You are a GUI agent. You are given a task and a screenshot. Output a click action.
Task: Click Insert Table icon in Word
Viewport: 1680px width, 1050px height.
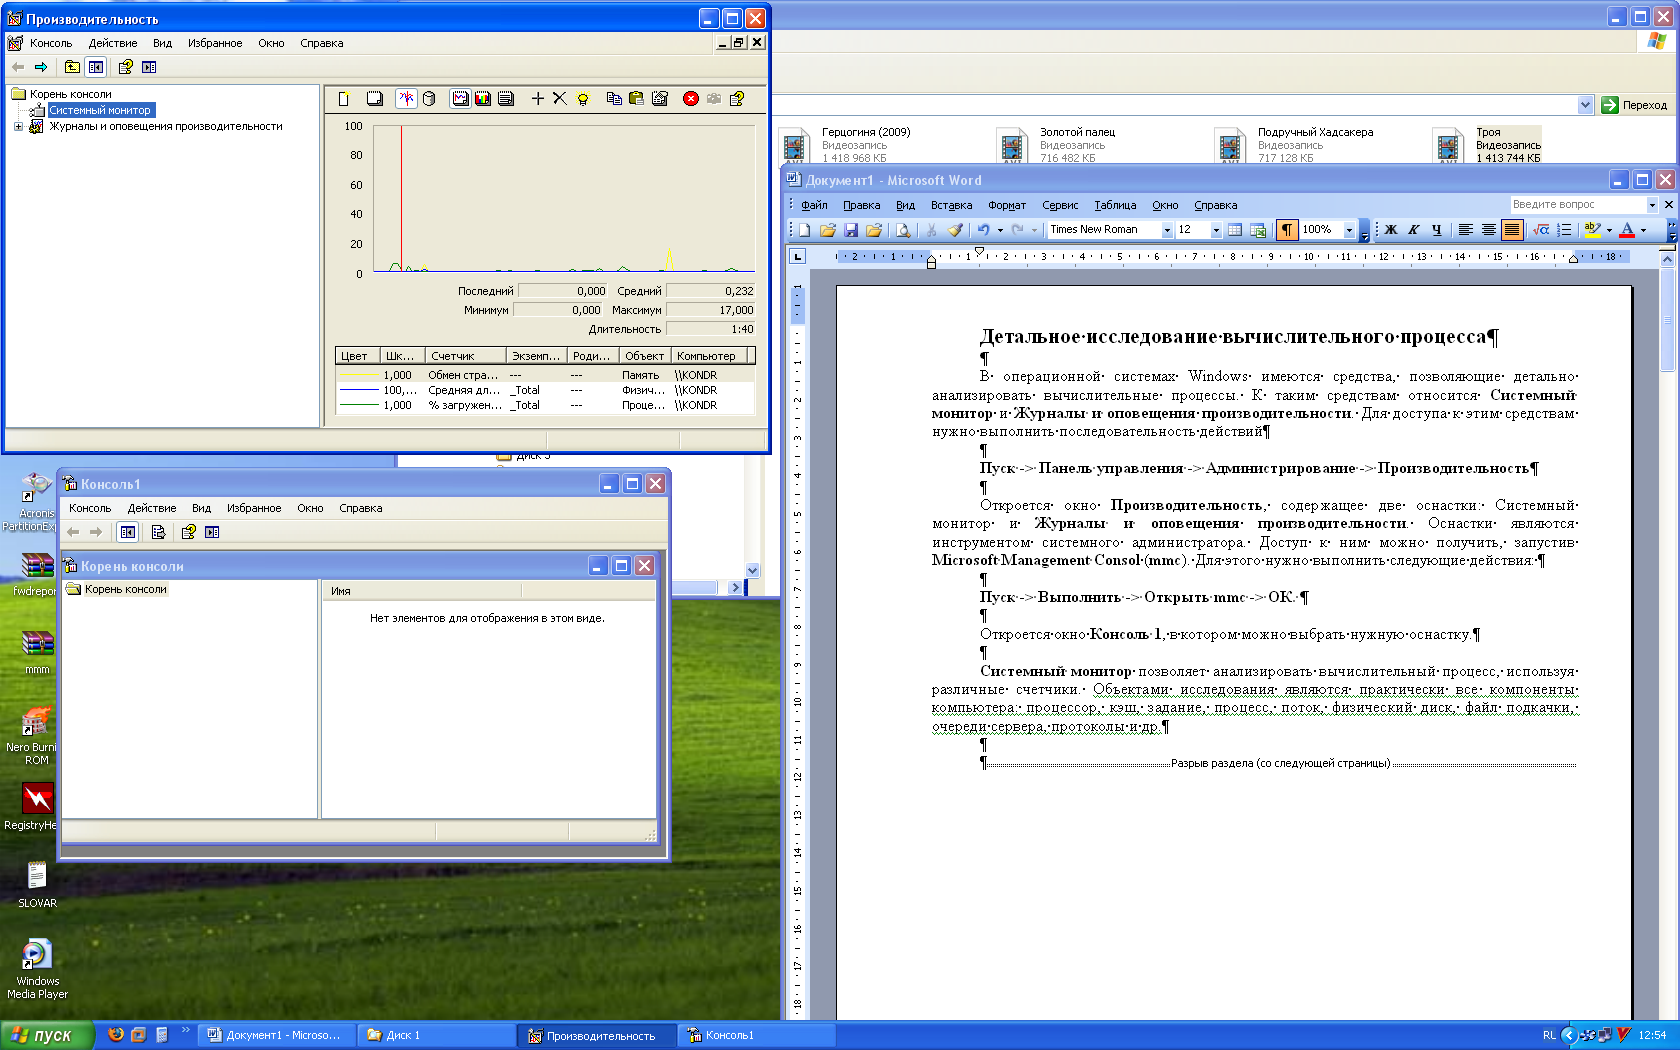pyautogui.click(x=1235, y=230)
